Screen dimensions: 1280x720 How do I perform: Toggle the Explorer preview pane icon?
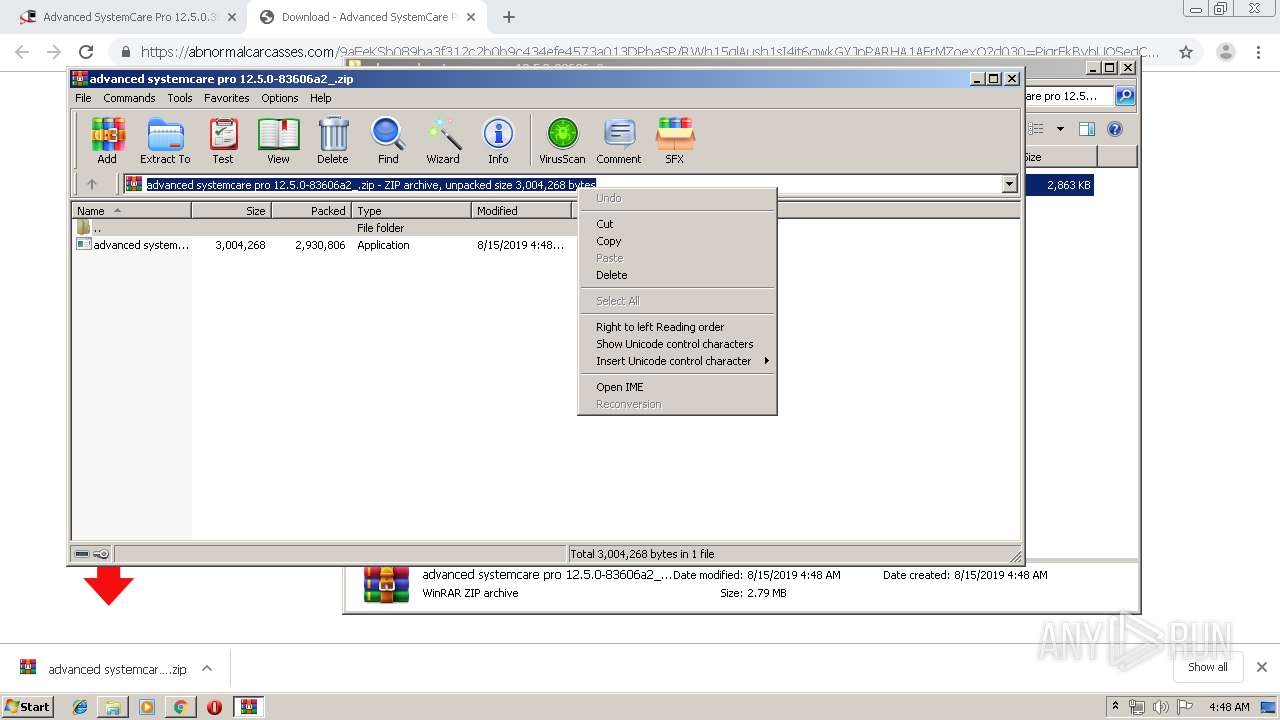(x=1087, y=129)
